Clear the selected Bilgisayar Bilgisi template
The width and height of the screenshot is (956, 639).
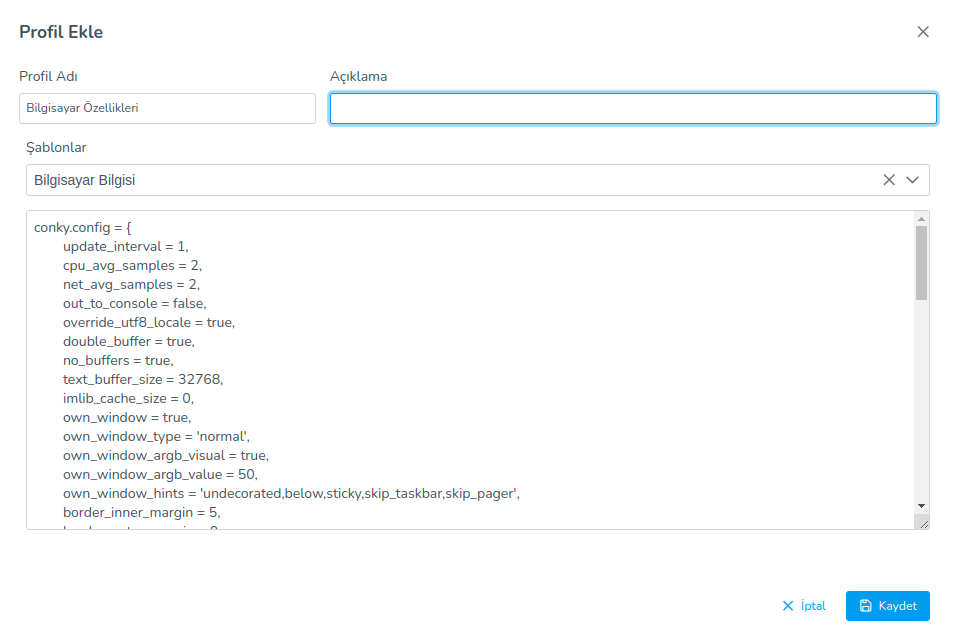point(889,180)
